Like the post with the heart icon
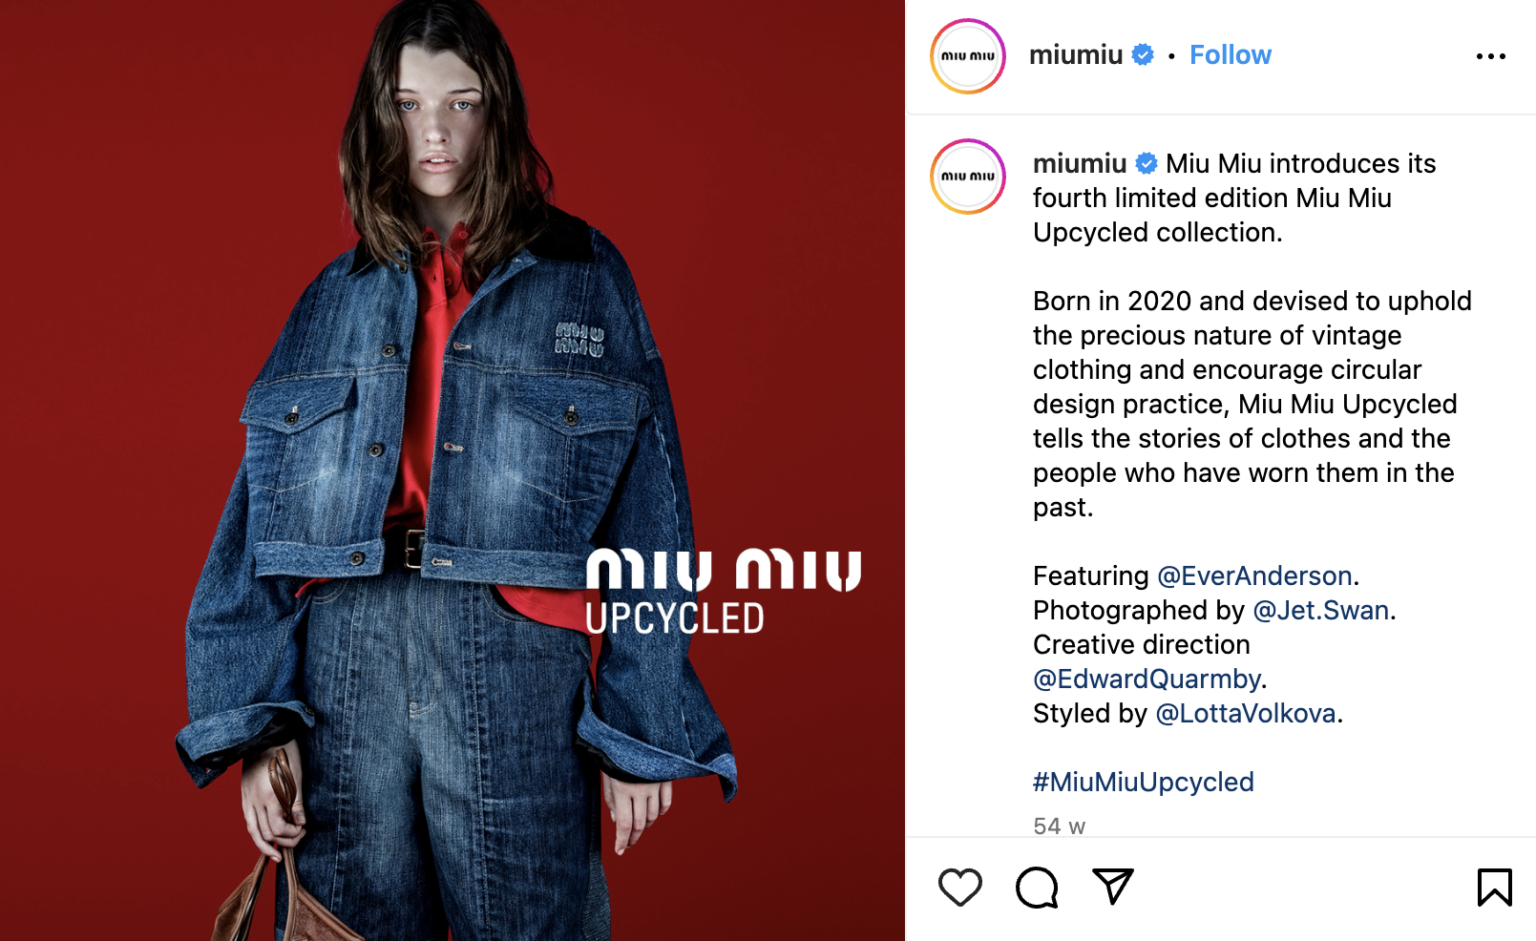The width and height of the screenshot is (1536, 941). pyautogui.click(x=960, y=887)
